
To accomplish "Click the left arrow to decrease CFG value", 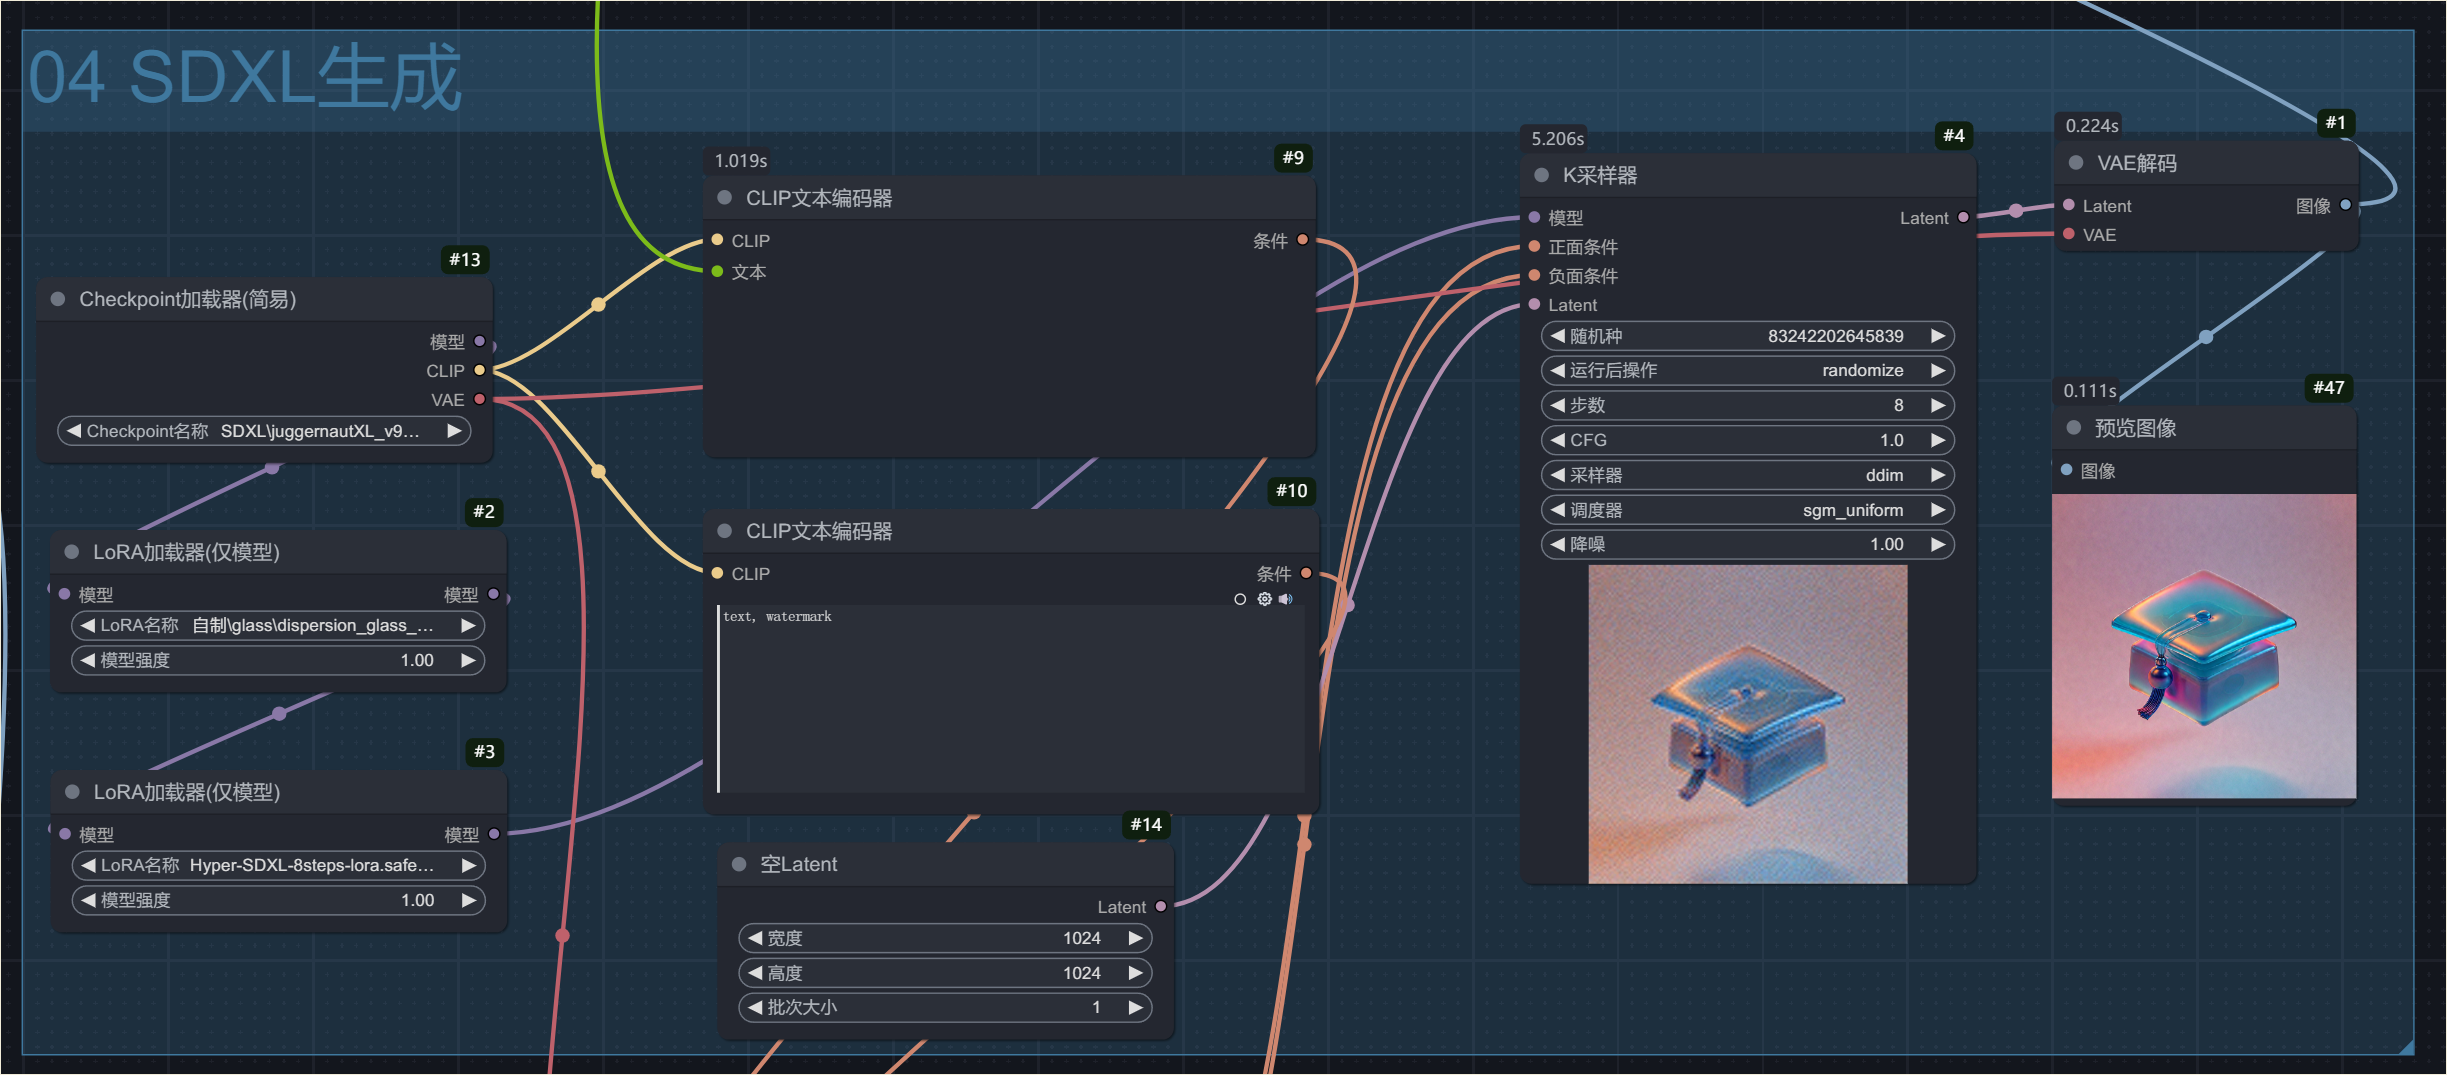I will point(1557,440).
